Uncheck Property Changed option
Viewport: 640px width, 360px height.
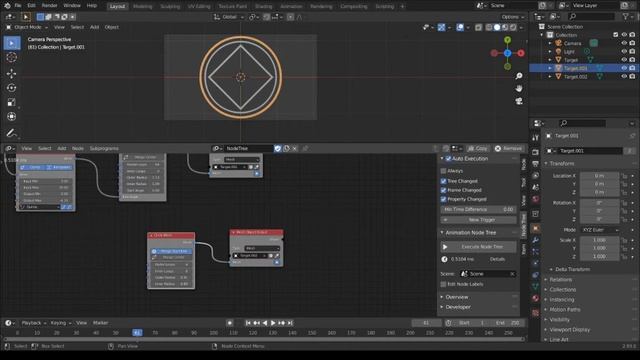[443, 199]
